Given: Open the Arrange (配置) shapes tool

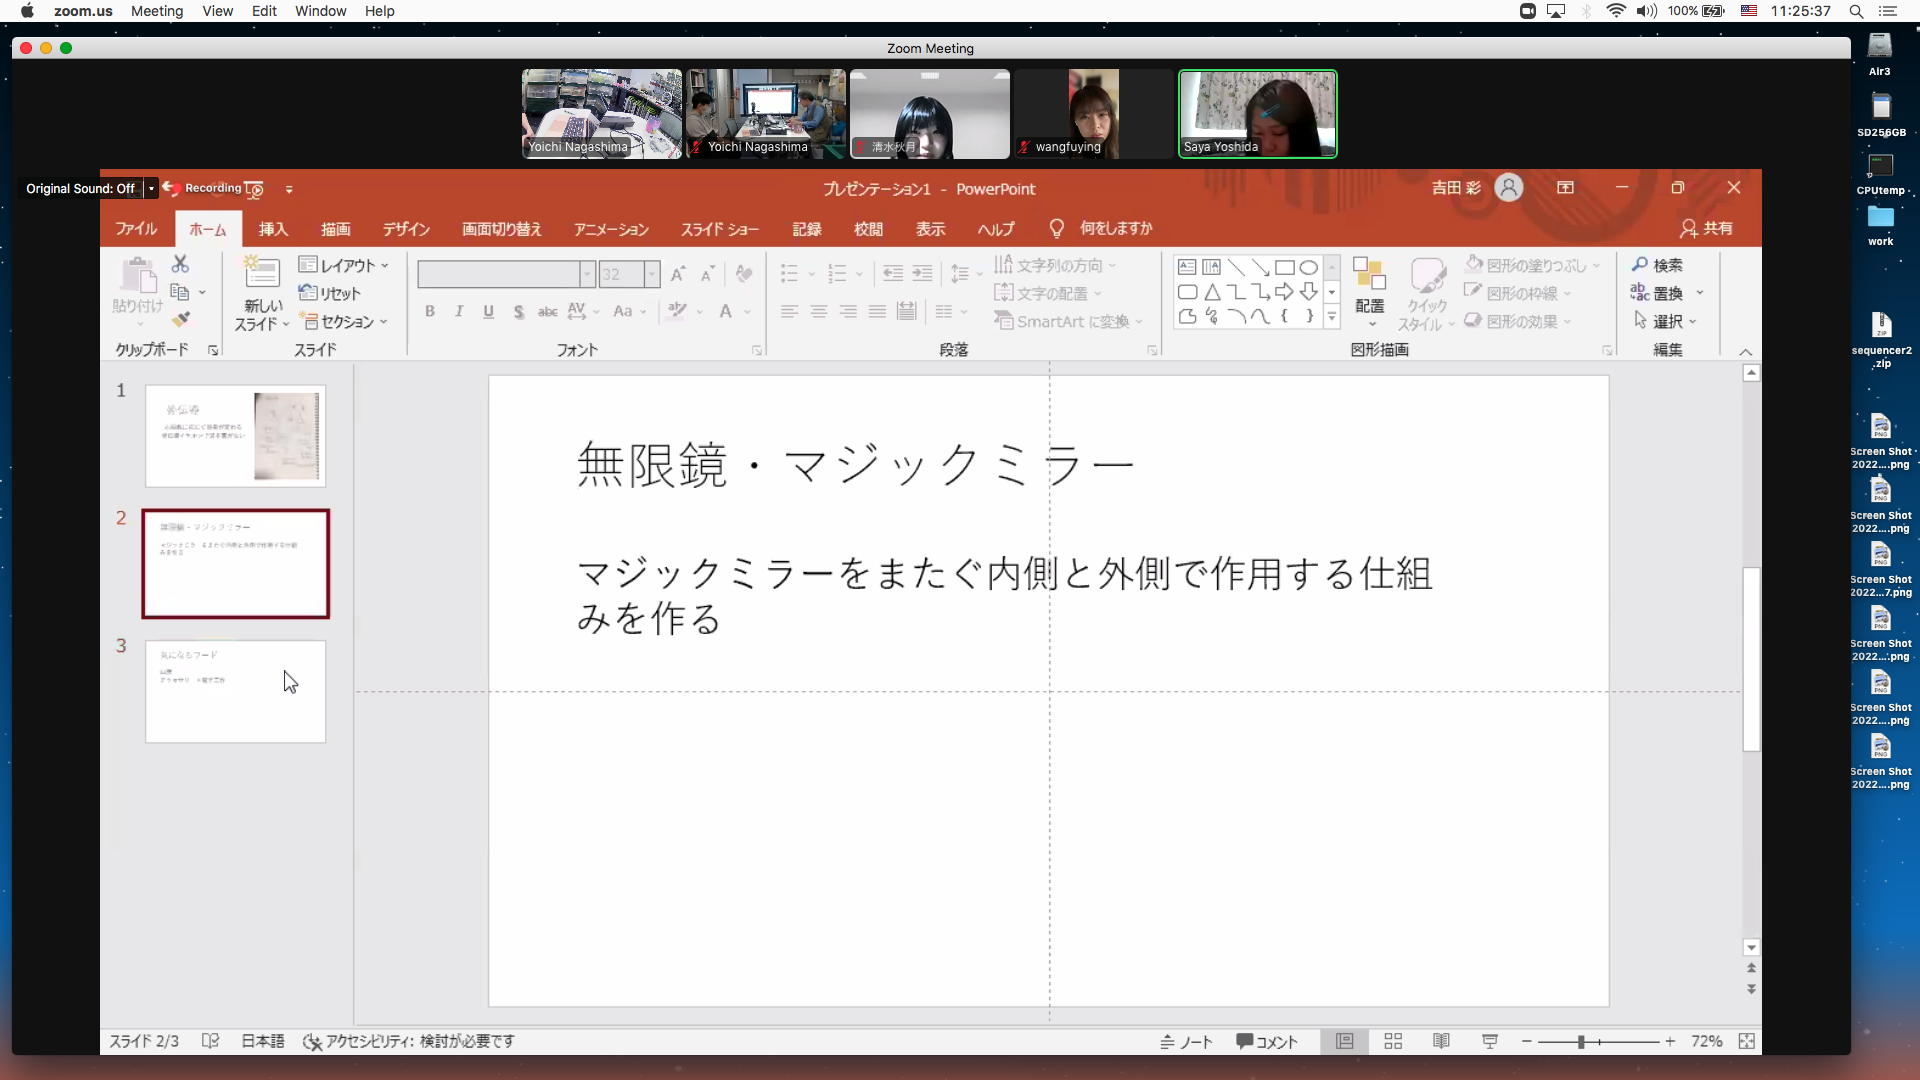Looking at the screenshot, I should (x=1369, y=290).
